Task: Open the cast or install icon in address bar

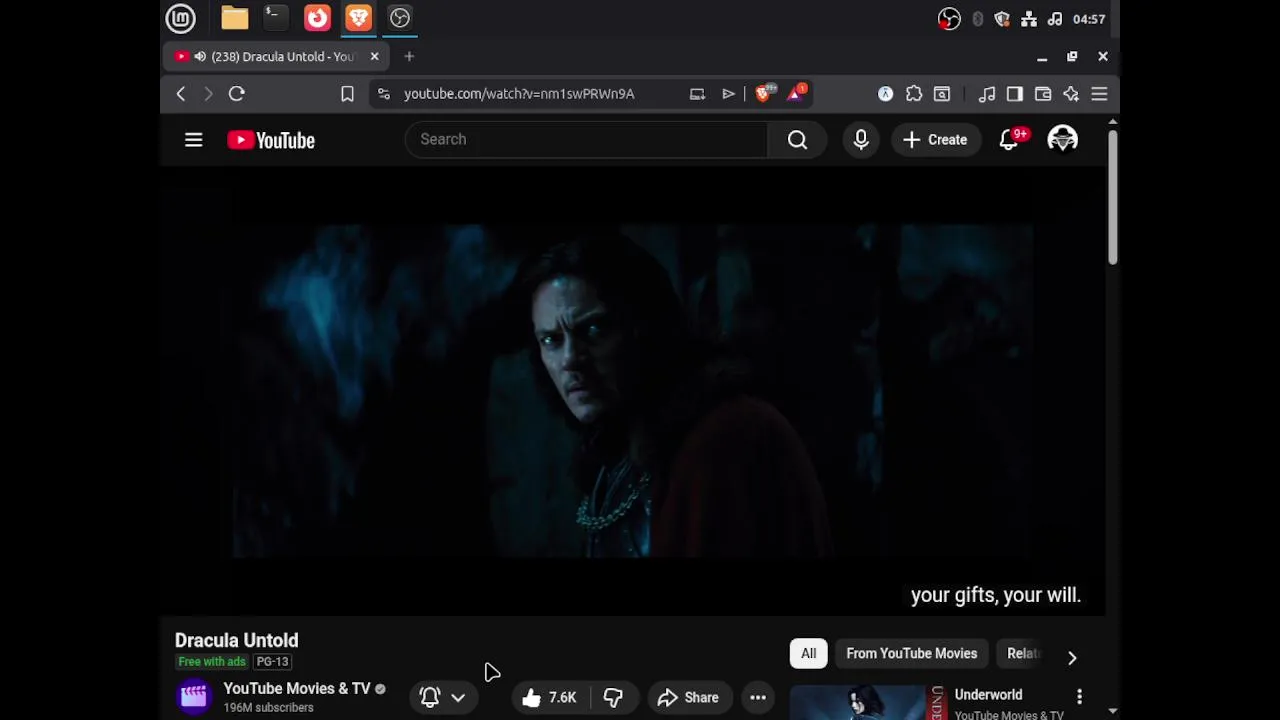Action: [x=697, y=94]
